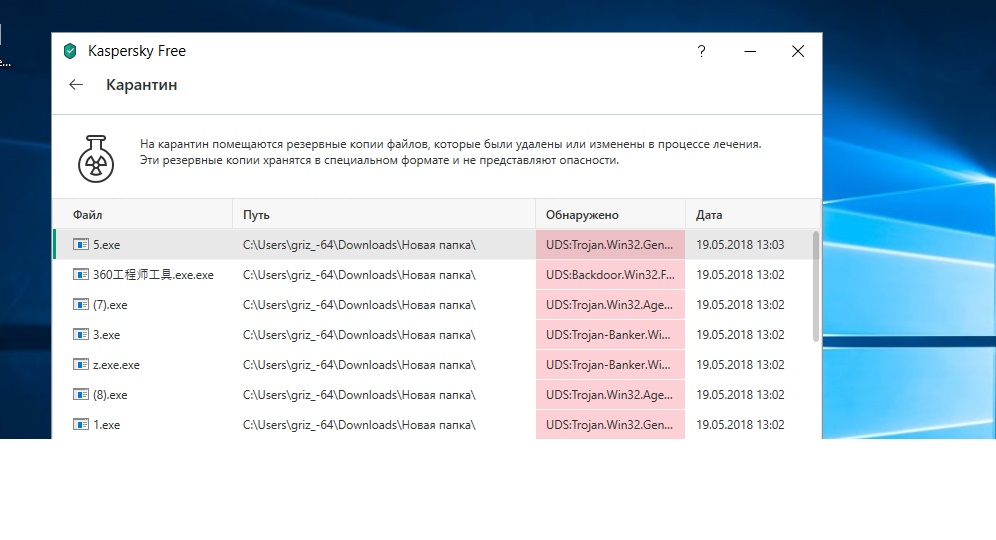Click the file icon of 5.exe
This screenshot has height=540, width=996.
(81, 244)
